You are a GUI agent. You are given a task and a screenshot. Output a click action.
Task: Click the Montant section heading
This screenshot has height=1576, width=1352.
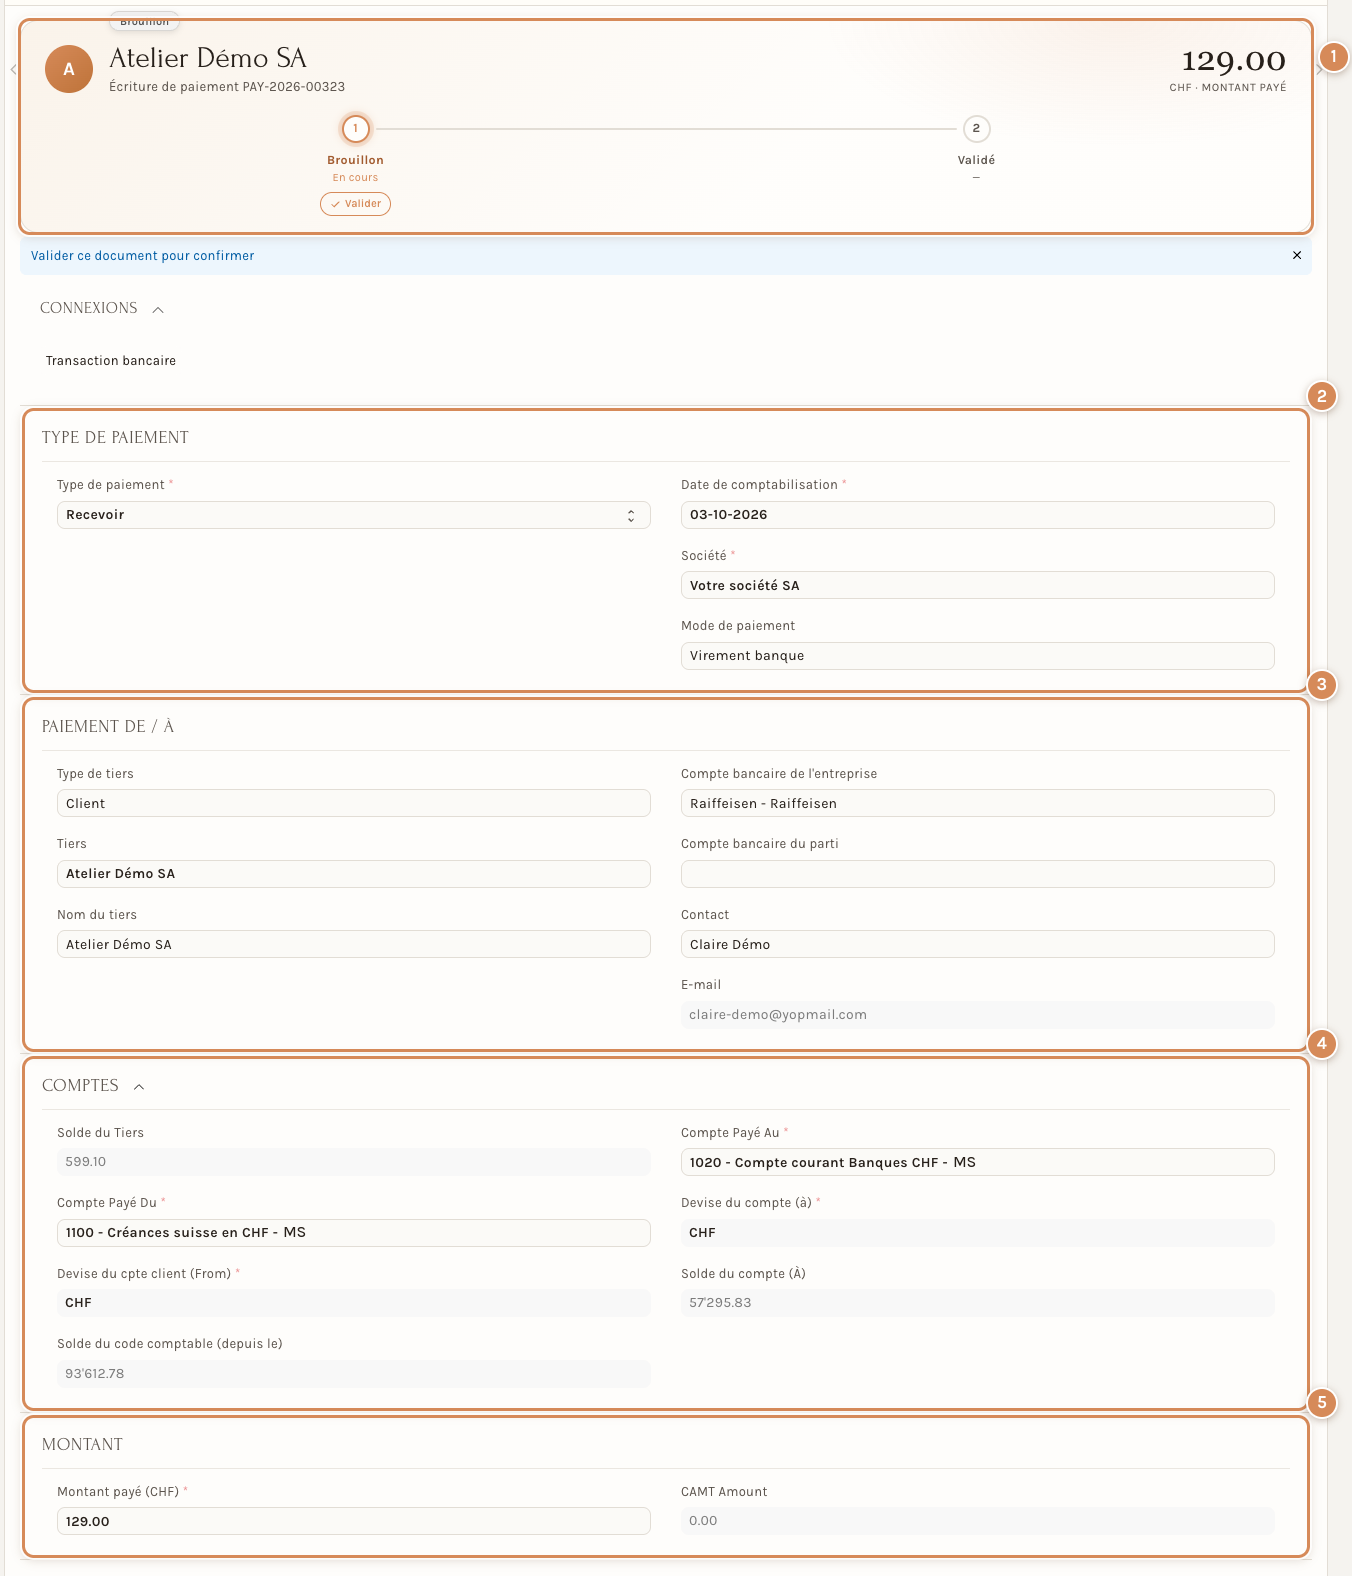[x=82, y=1445]
